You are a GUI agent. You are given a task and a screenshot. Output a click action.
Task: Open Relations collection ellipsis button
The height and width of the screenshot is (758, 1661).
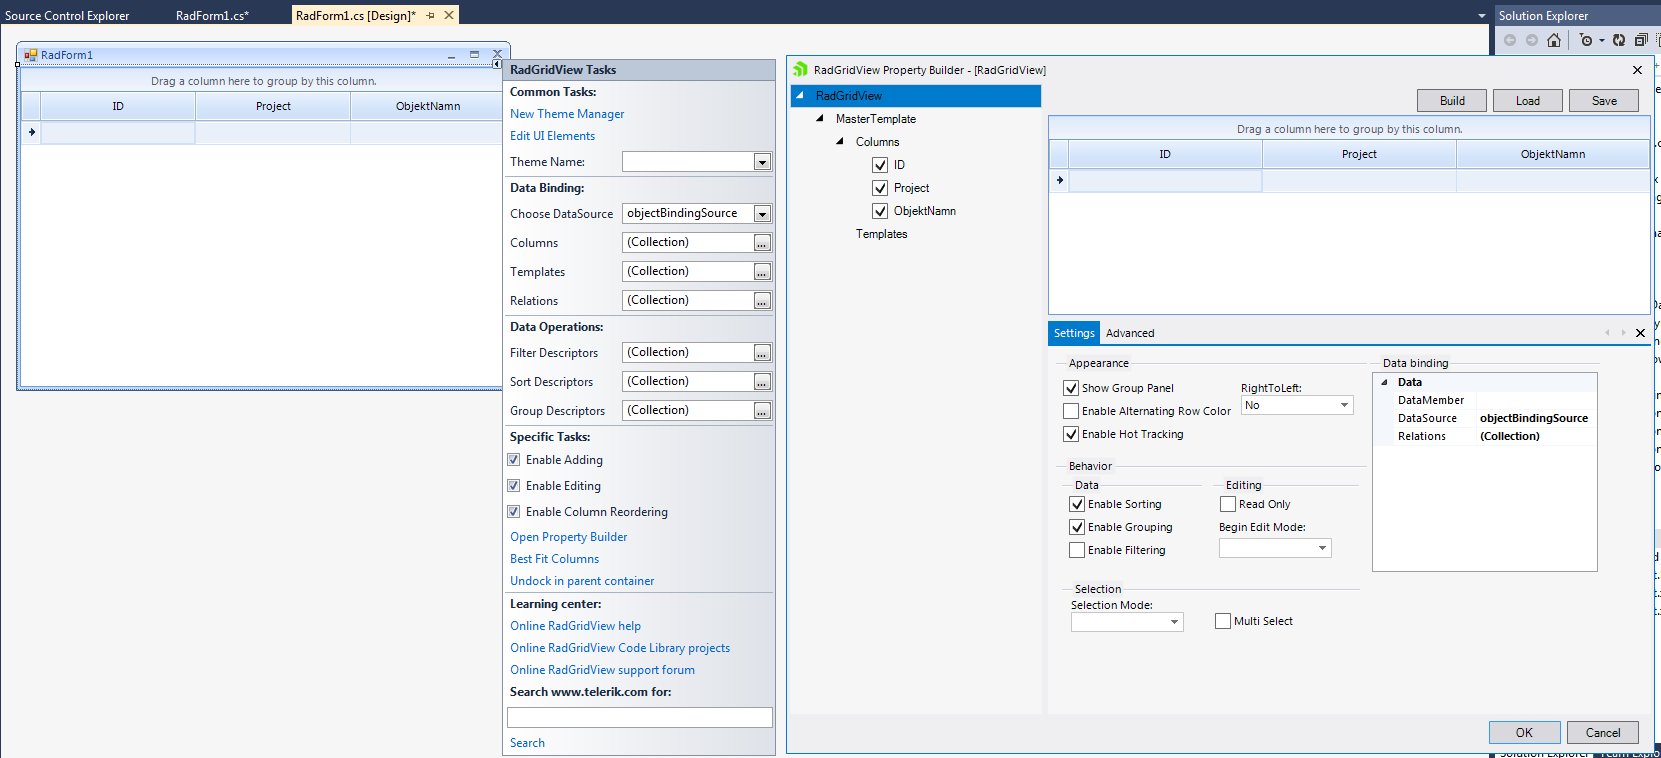coord(762,301)
